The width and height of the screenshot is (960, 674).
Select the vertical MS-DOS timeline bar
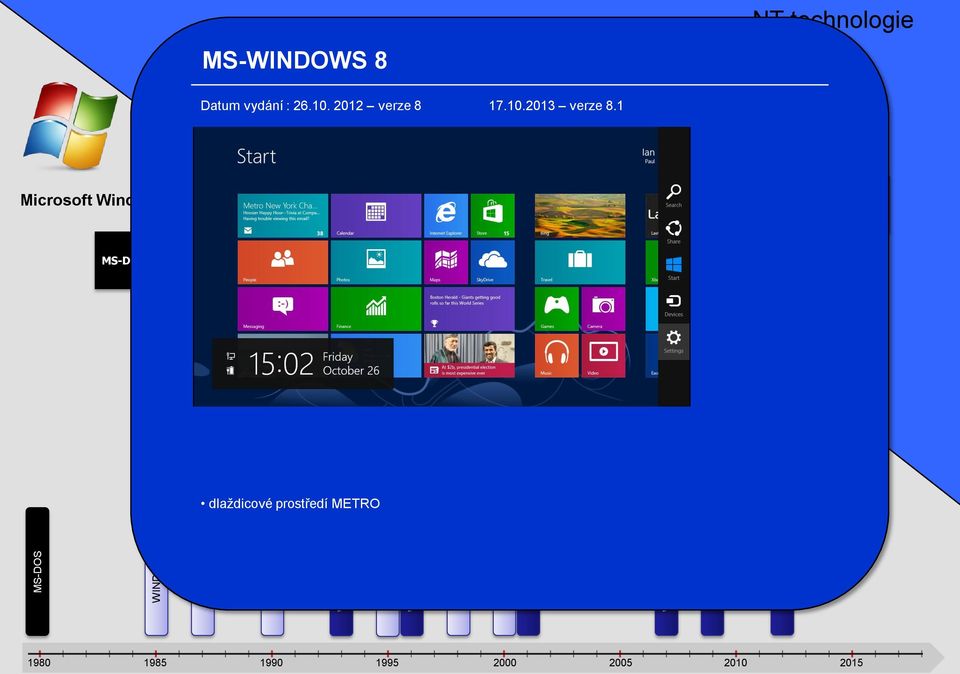[x=37, y=571]
